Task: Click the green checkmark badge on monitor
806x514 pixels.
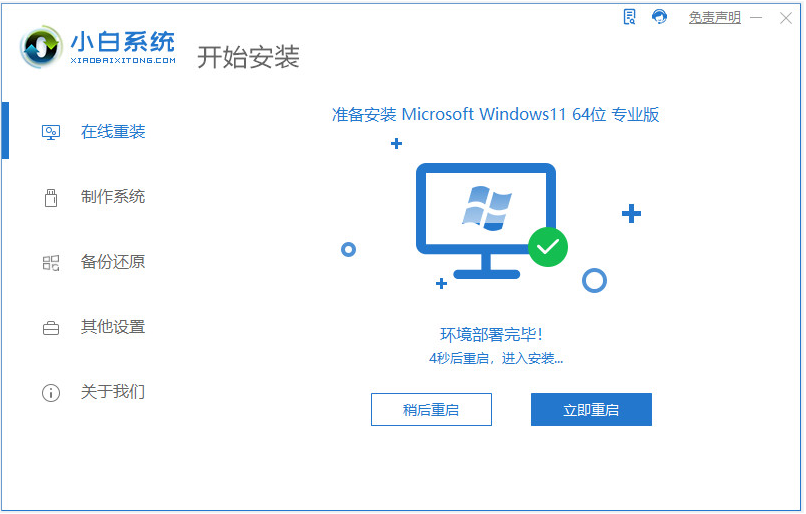Action: pyautogui.click(x=548, y=247)
